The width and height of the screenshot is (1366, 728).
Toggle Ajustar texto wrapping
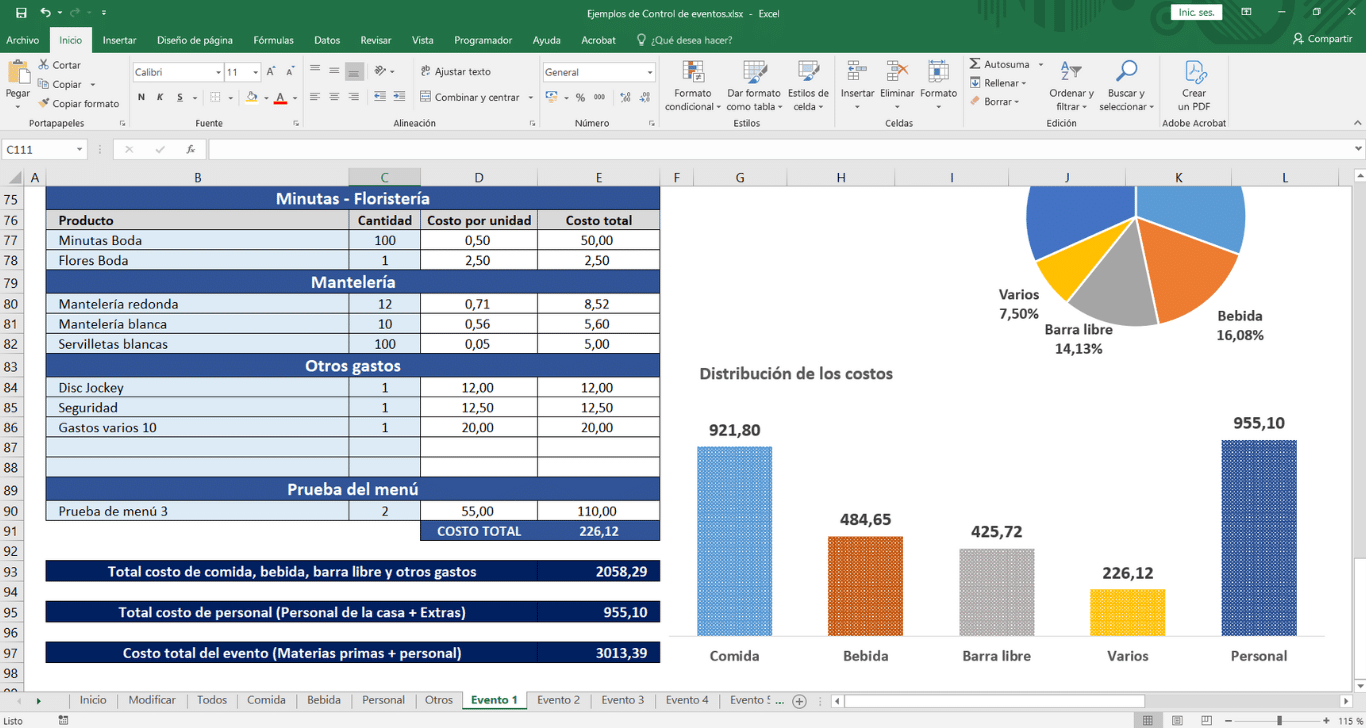456,72
